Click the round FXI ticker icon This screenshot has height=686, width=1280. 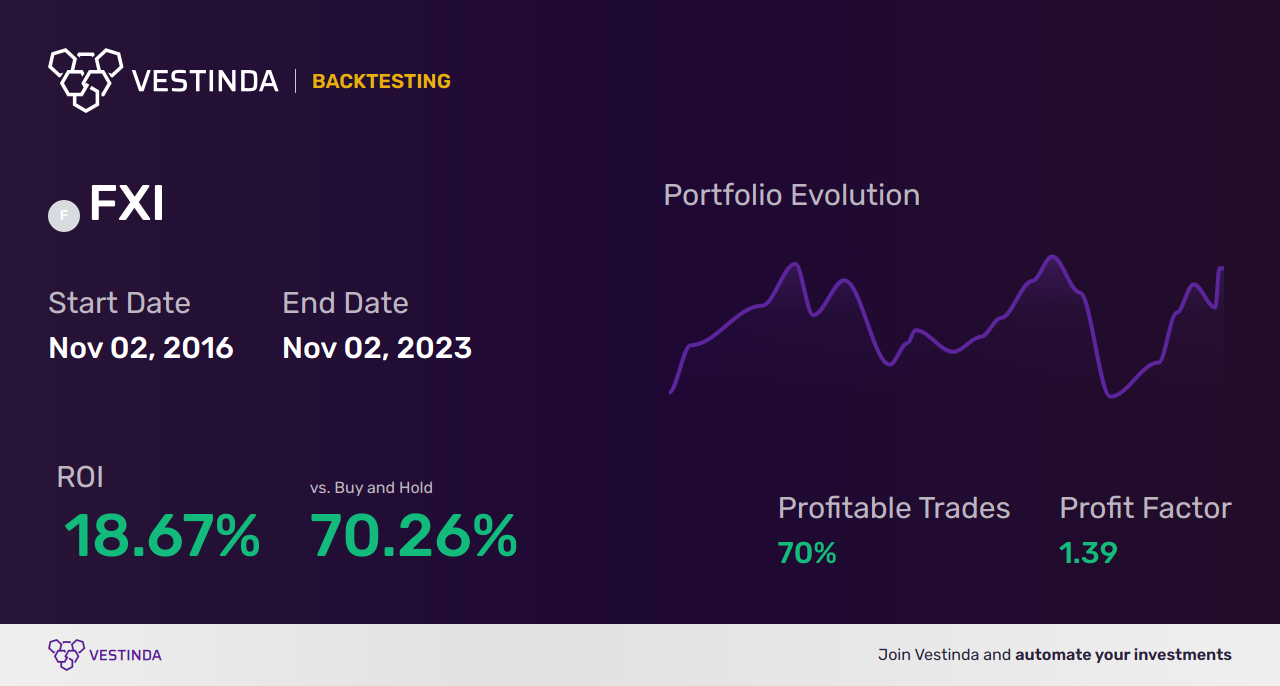point(64,216)
